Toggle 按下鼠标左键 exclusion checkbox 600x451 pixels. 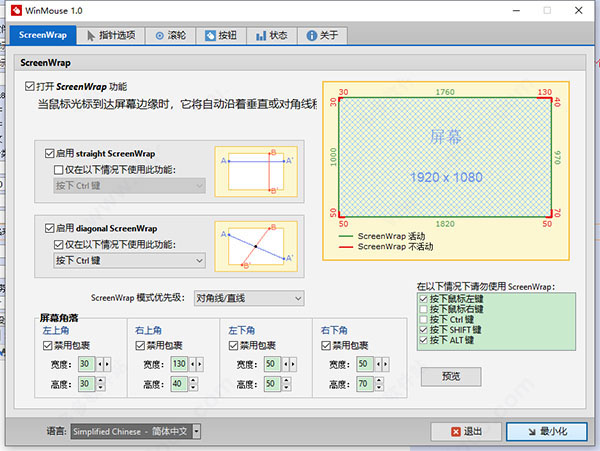tap(423, 299)
